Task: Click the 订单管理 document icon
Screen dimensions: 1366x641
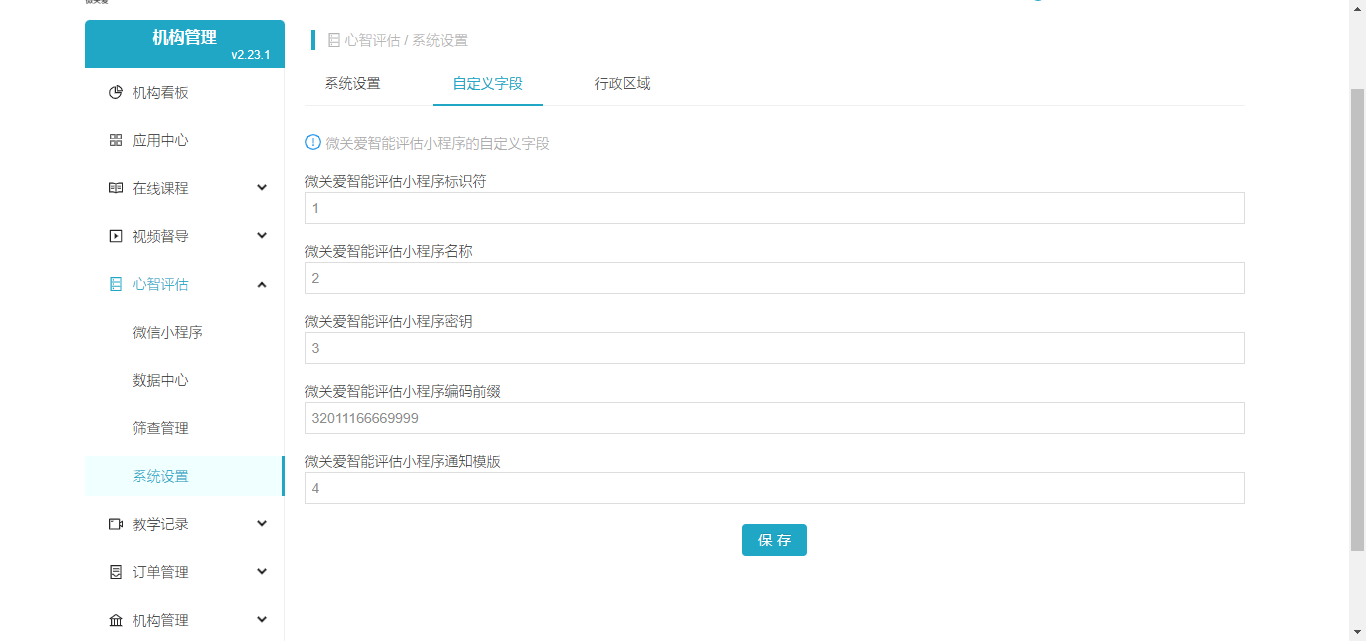Action: [116, 572]
